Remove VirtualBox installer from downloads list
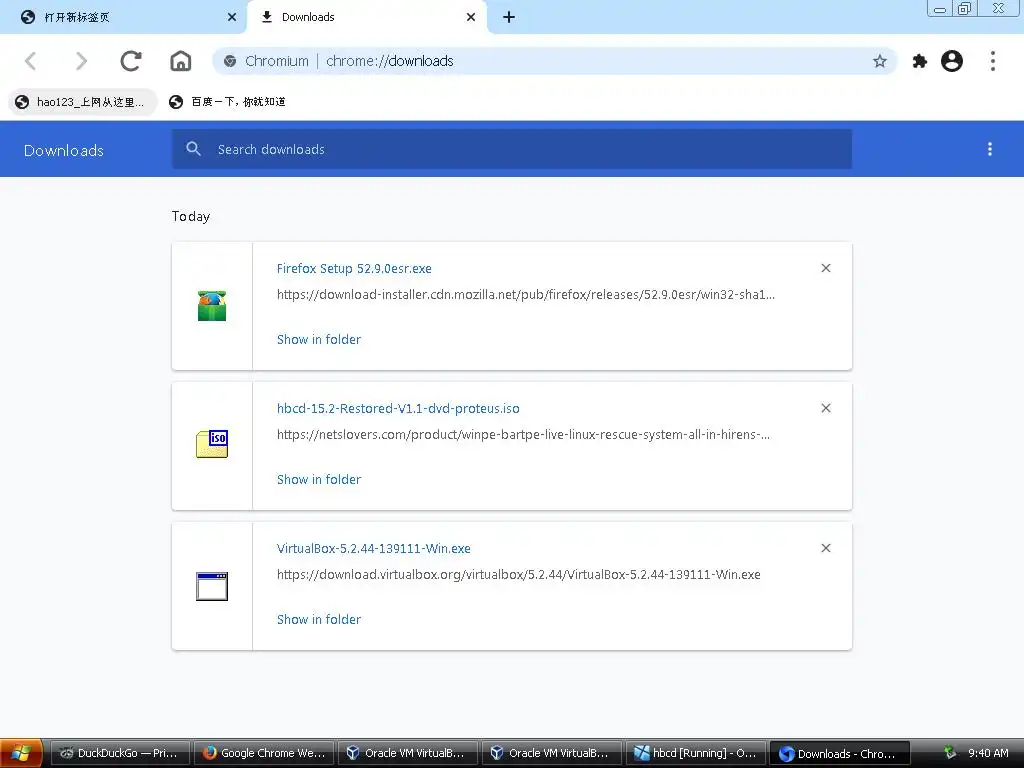Image resolution: width=1024 pixels, height=768 pixels. click(x=825, y=548)
